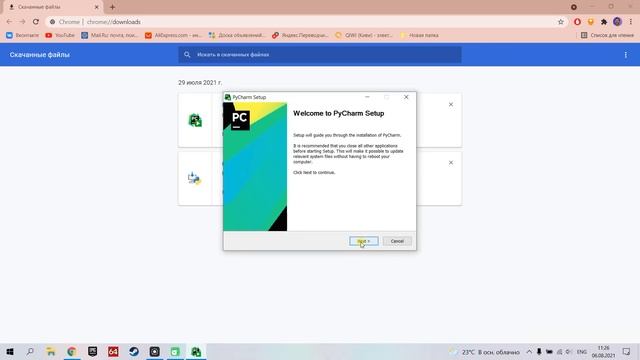Open a new Chrome tab
This screenshot has height=360, width=640.
pyautogui.click(x=112, y=7)
